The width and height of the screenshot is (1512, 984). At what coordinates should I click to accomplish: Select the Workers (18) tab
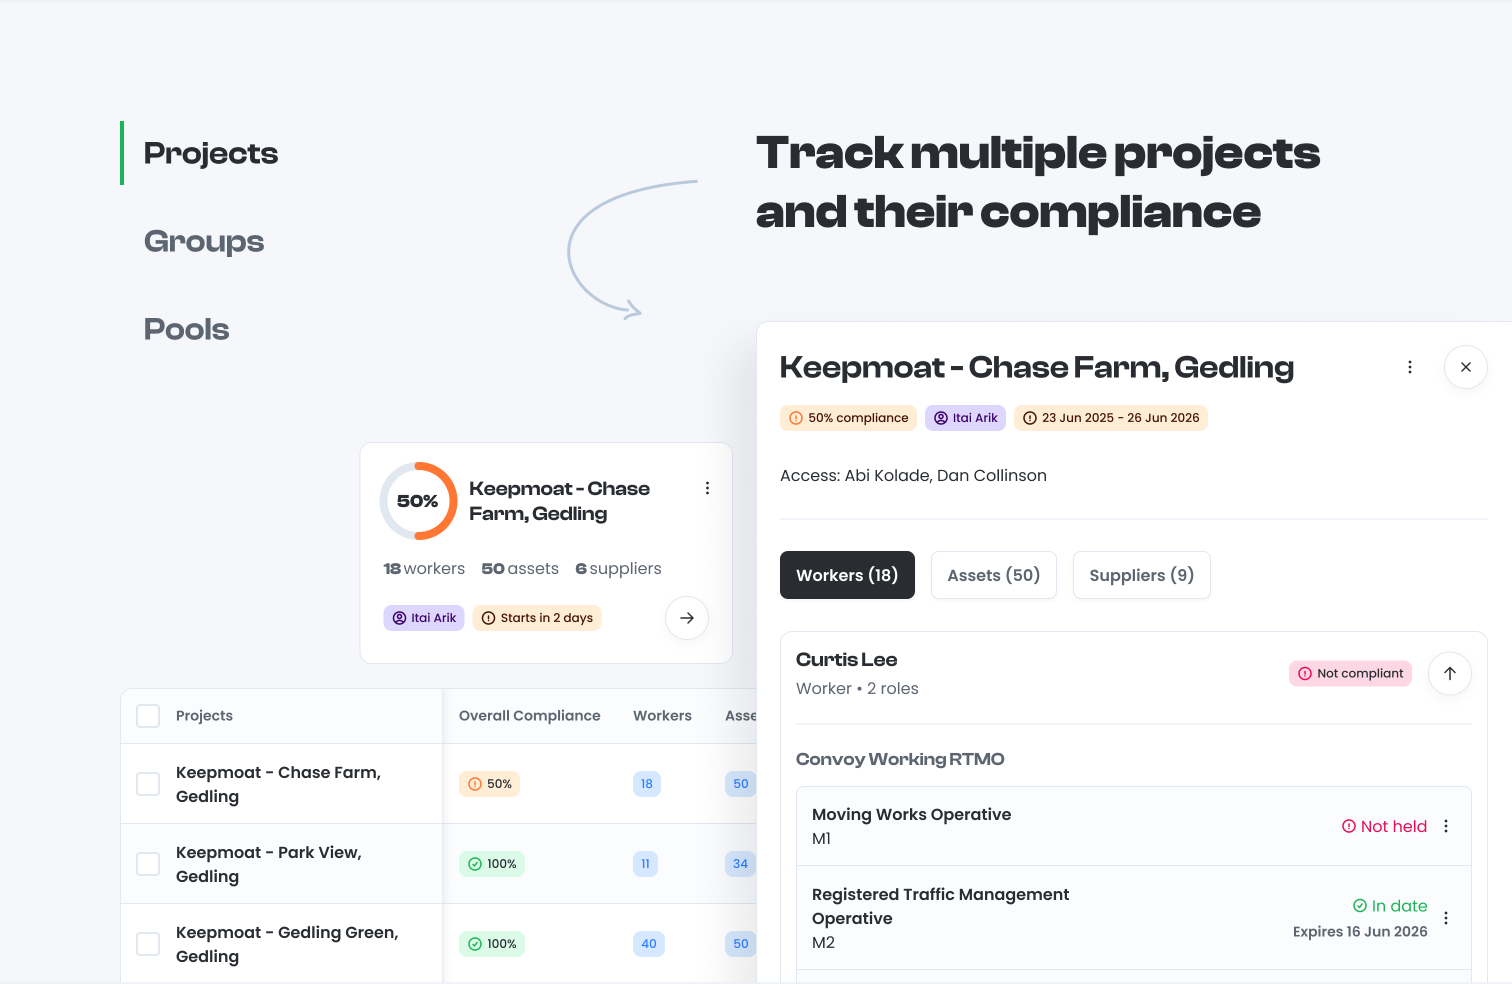847,575
